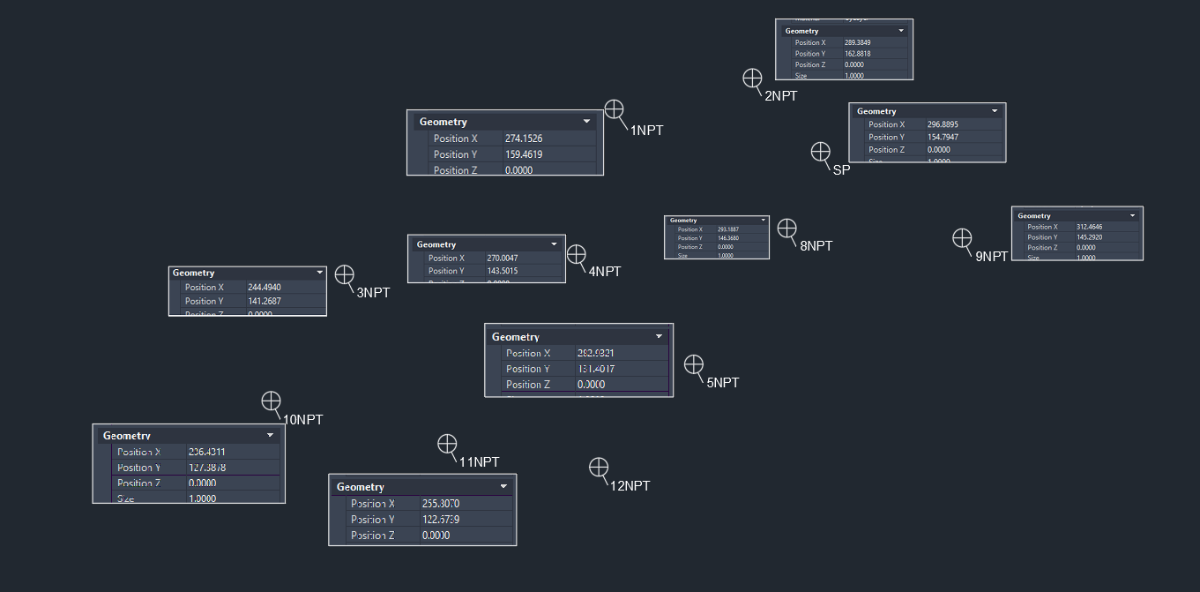This screenshot has height=592, width=1200.
Task: Click the 8NPT point marker circle
Action: click(x=787, y=228)
